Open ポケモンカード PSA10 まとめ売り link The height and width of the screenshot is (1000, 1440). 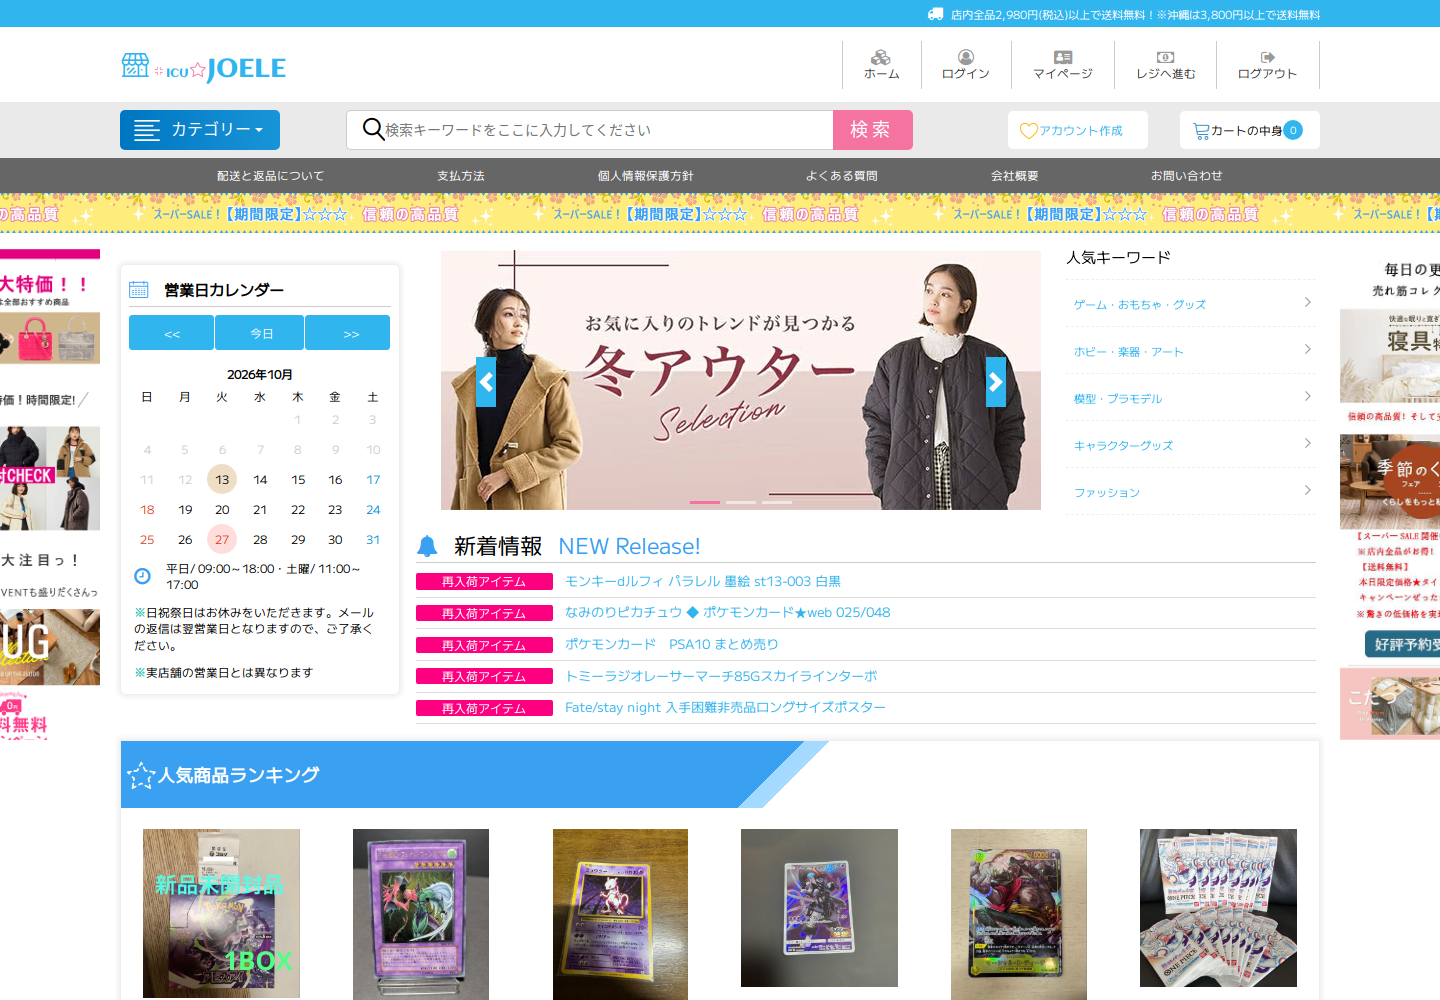click(671, 644)
